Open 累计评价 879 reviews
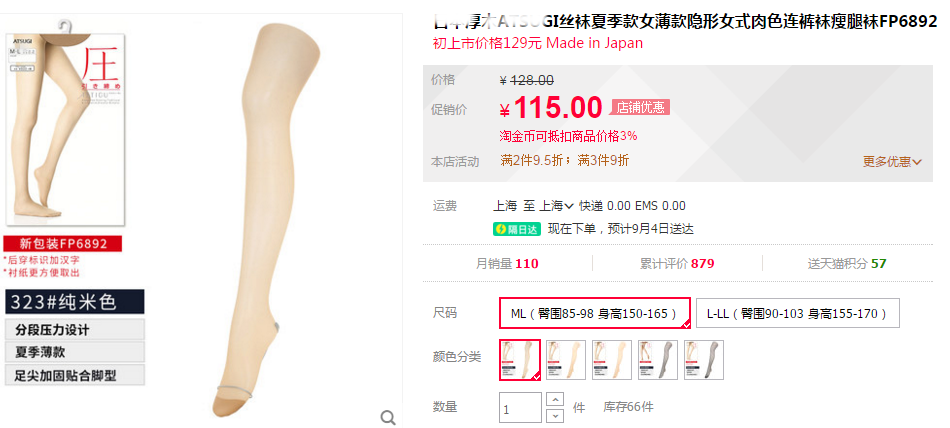 677,264
